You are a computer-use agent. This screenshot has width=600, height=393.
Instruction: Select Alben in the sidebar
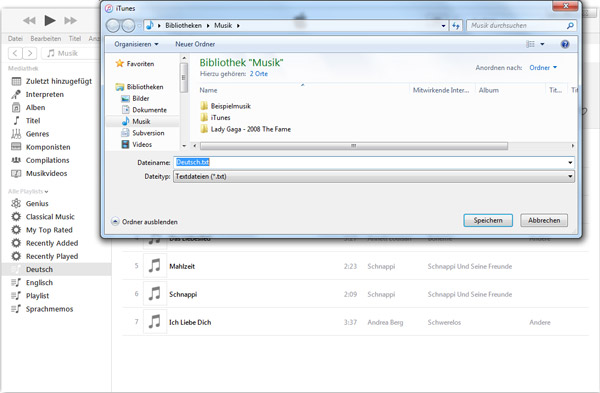pyautogui.click(x=35, y=108)
